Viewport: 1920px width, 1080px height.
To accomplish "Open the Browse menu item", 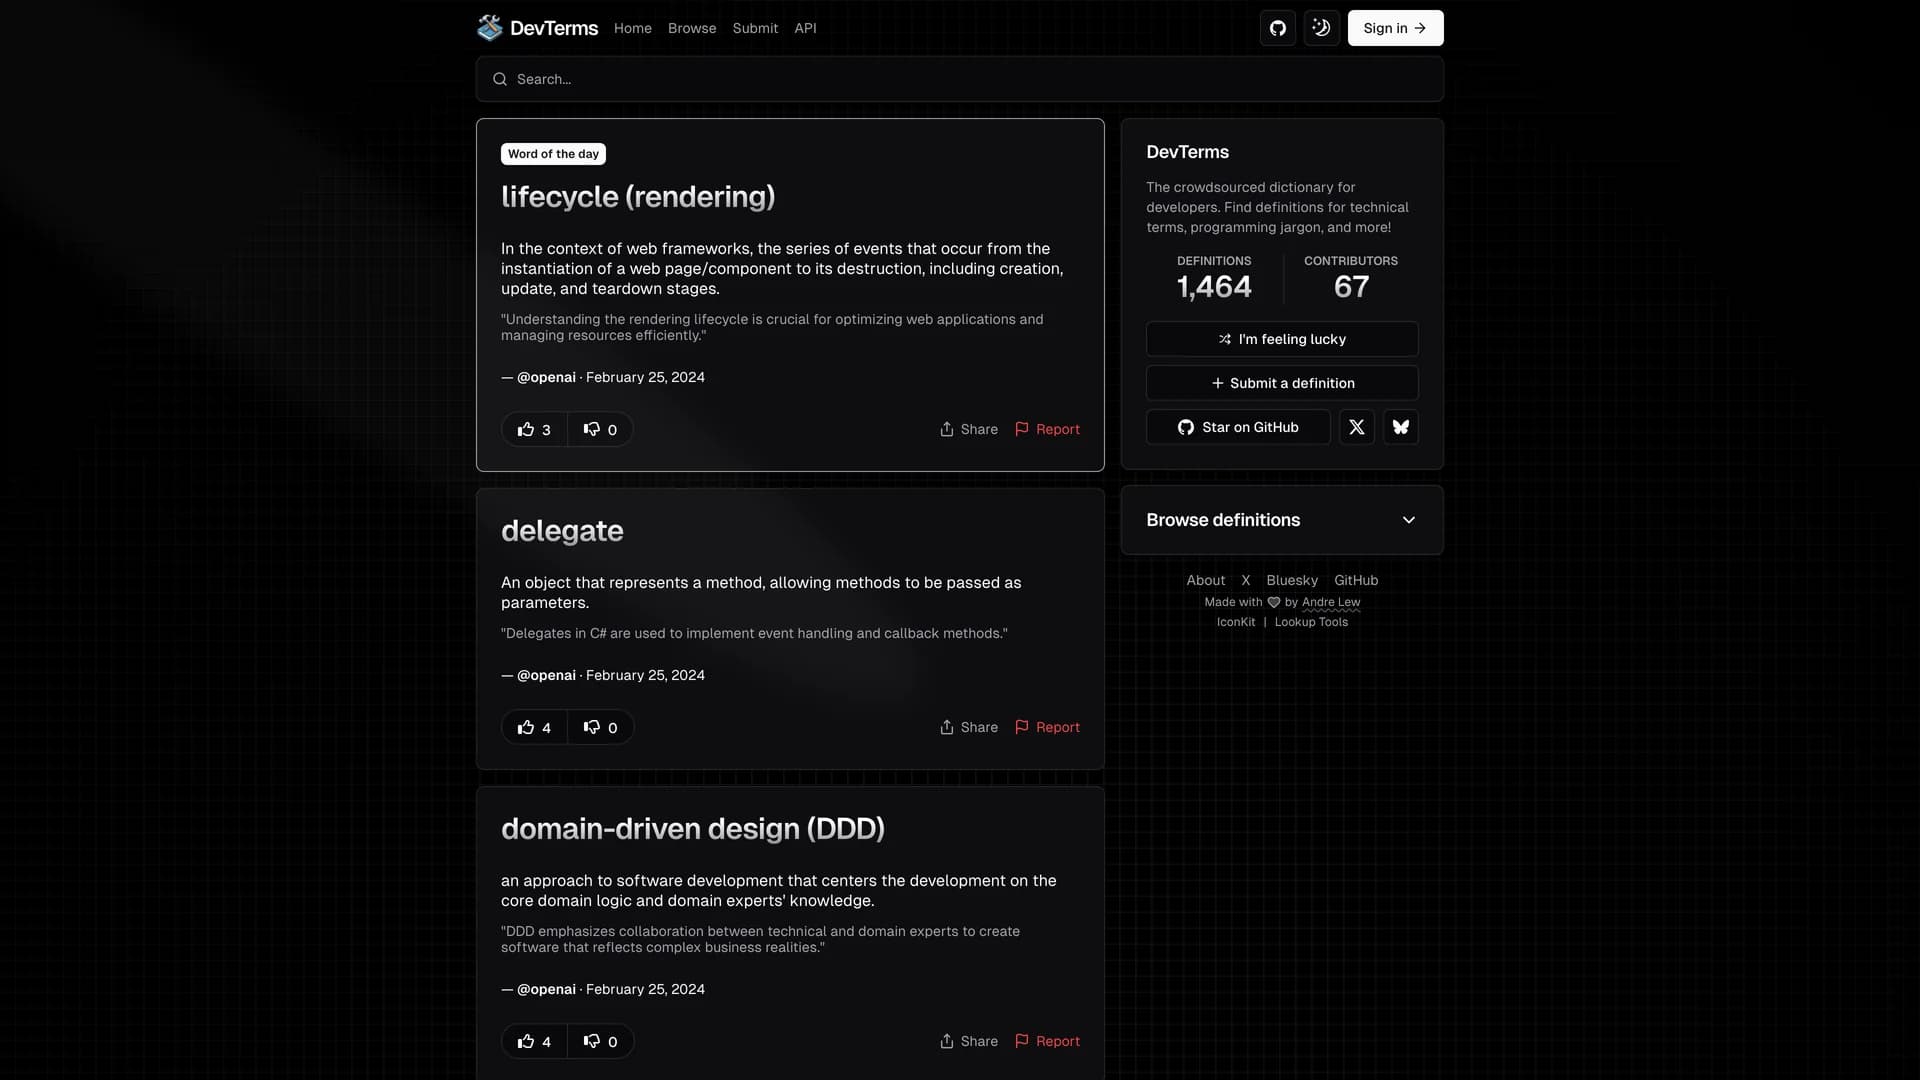I will (692, 28).
